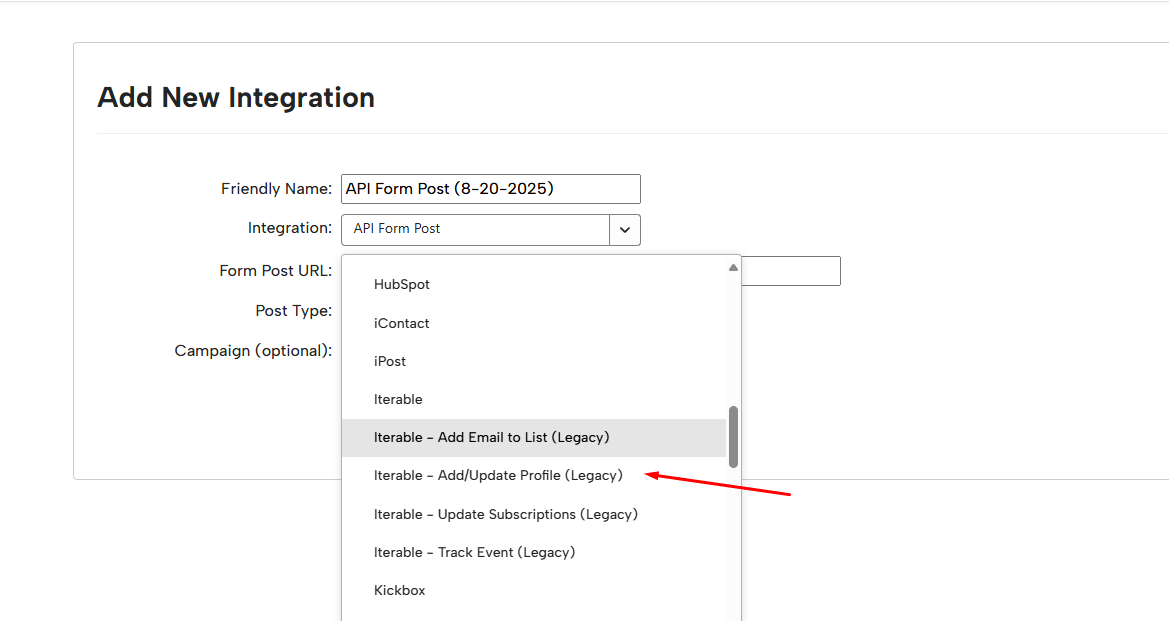The image size is (1169, 621).
Task: Click the scrollbar track below the thumb
Action: [733, 540]
